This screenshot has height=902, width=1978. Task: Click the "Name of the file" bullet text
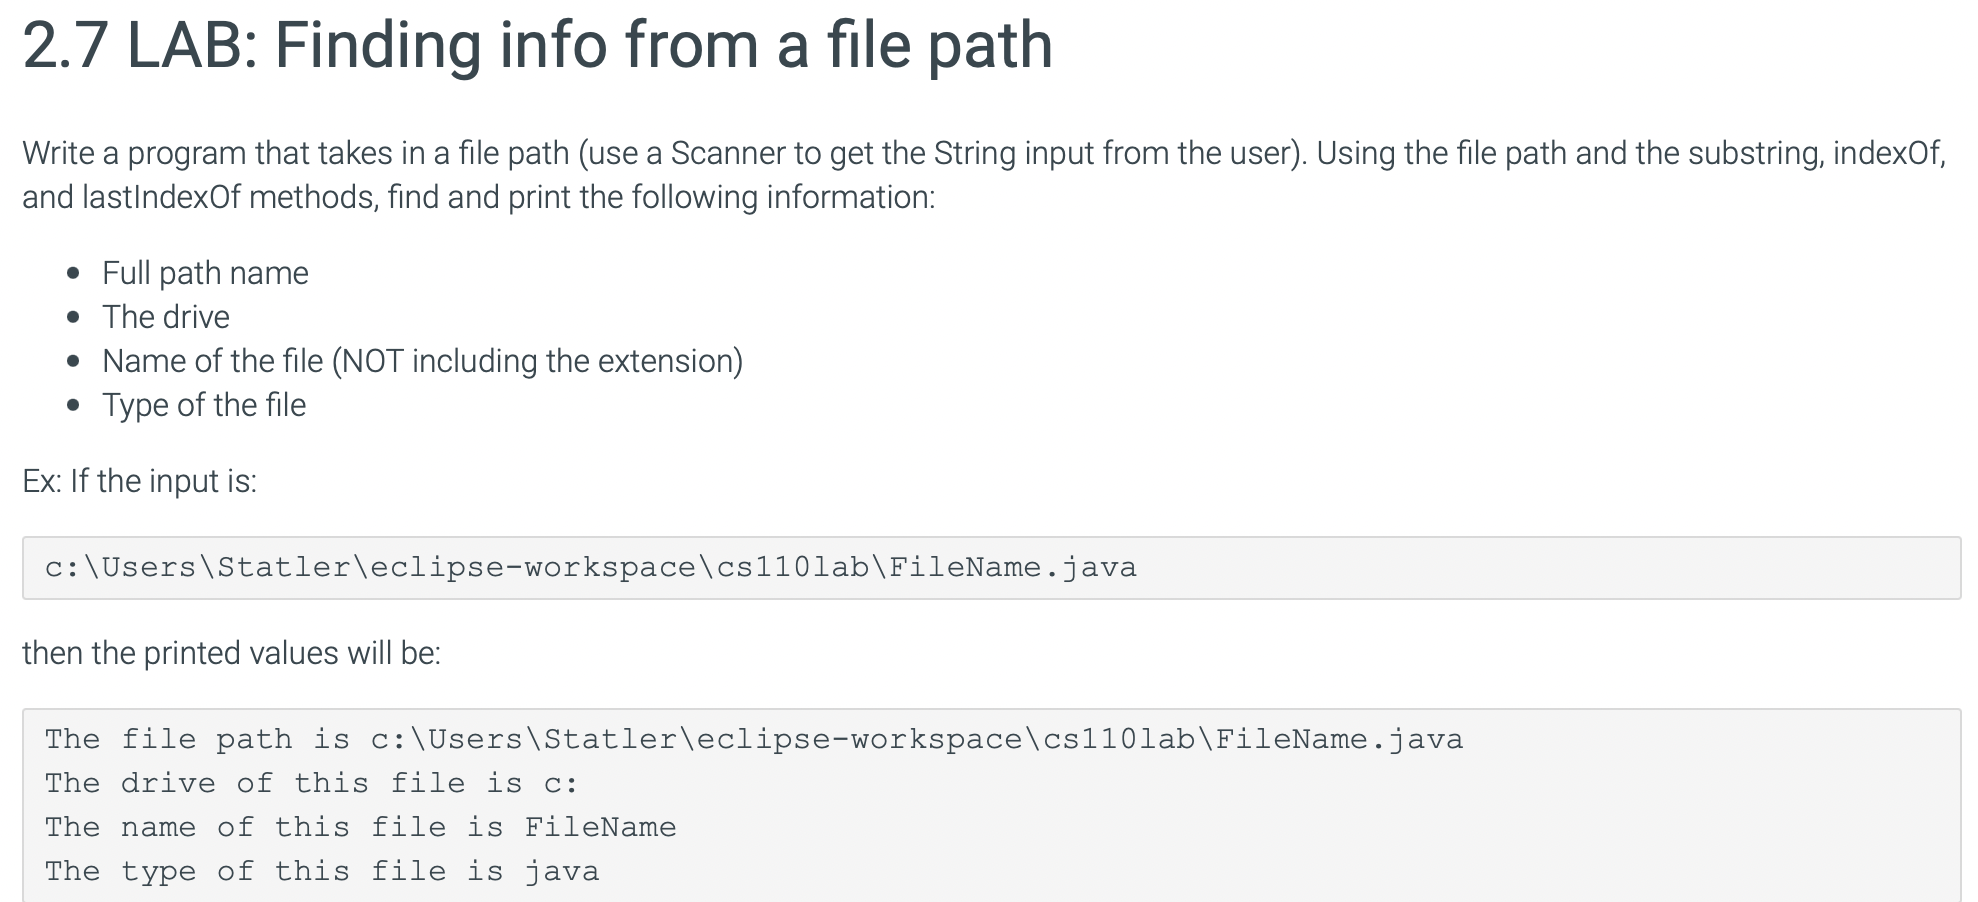click(x=213, y=361)
